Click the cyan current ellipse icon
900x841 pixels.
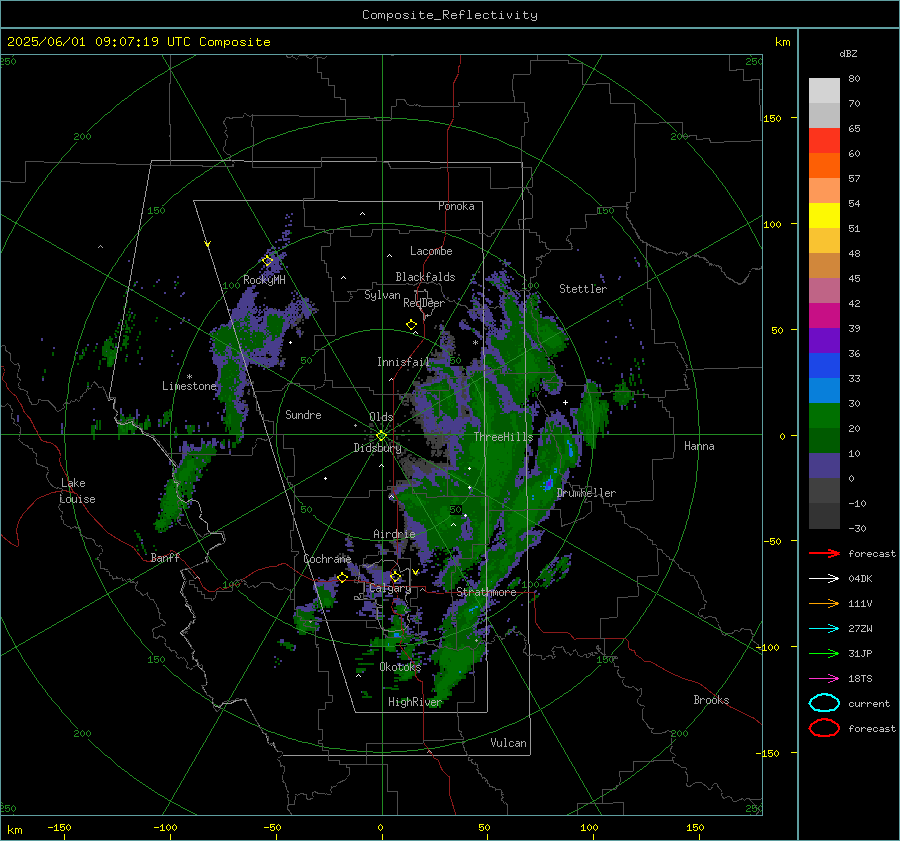824,703
